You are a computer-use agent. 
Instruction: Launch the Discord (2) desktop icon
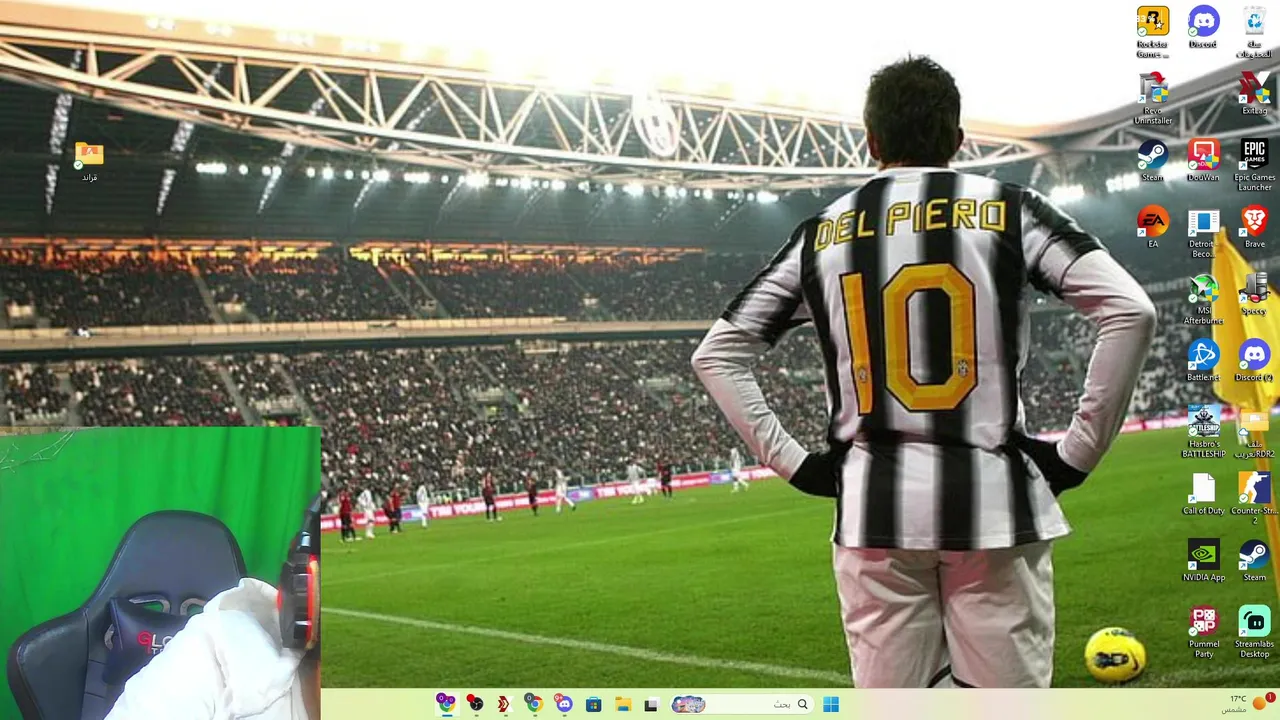1254,361
